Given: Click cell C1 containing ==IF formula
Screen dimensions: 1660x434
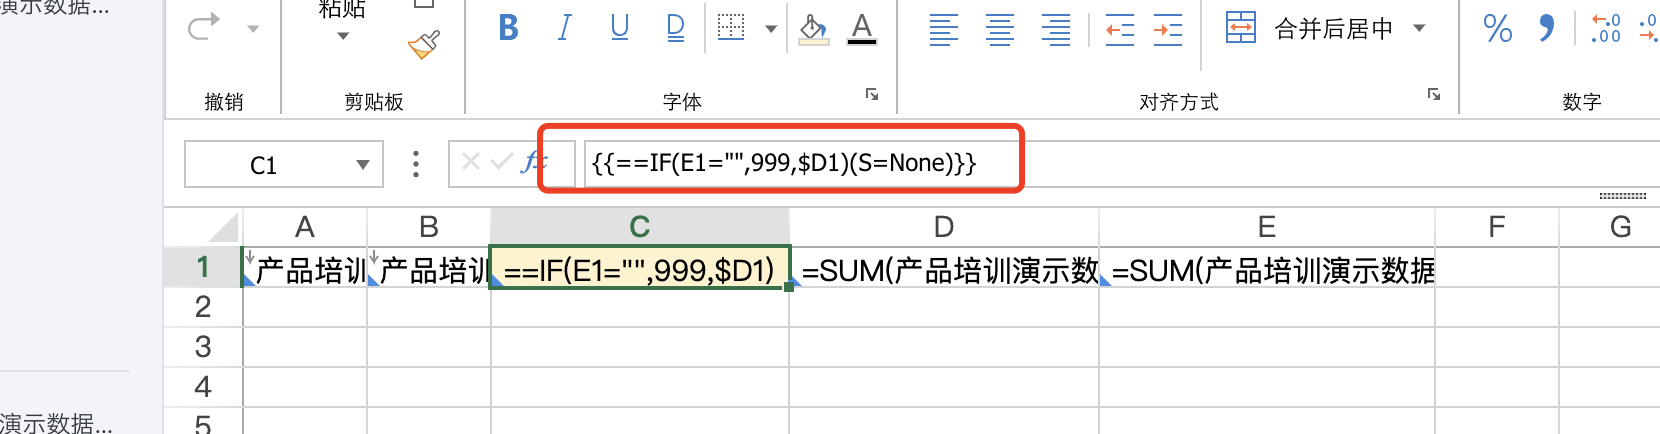Looking at the screenshot, I should click(640, 268).
